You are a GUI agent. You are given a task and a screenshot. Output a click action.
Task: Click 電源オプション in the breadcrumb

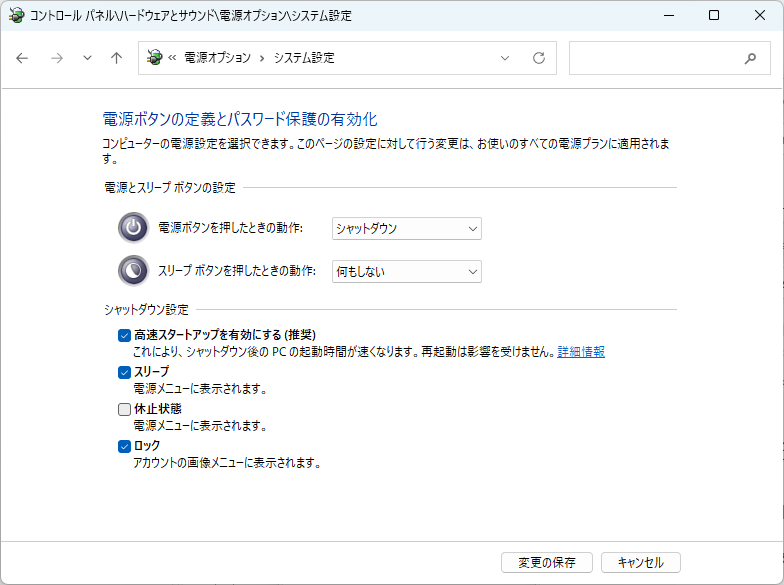tap(217, 58)
